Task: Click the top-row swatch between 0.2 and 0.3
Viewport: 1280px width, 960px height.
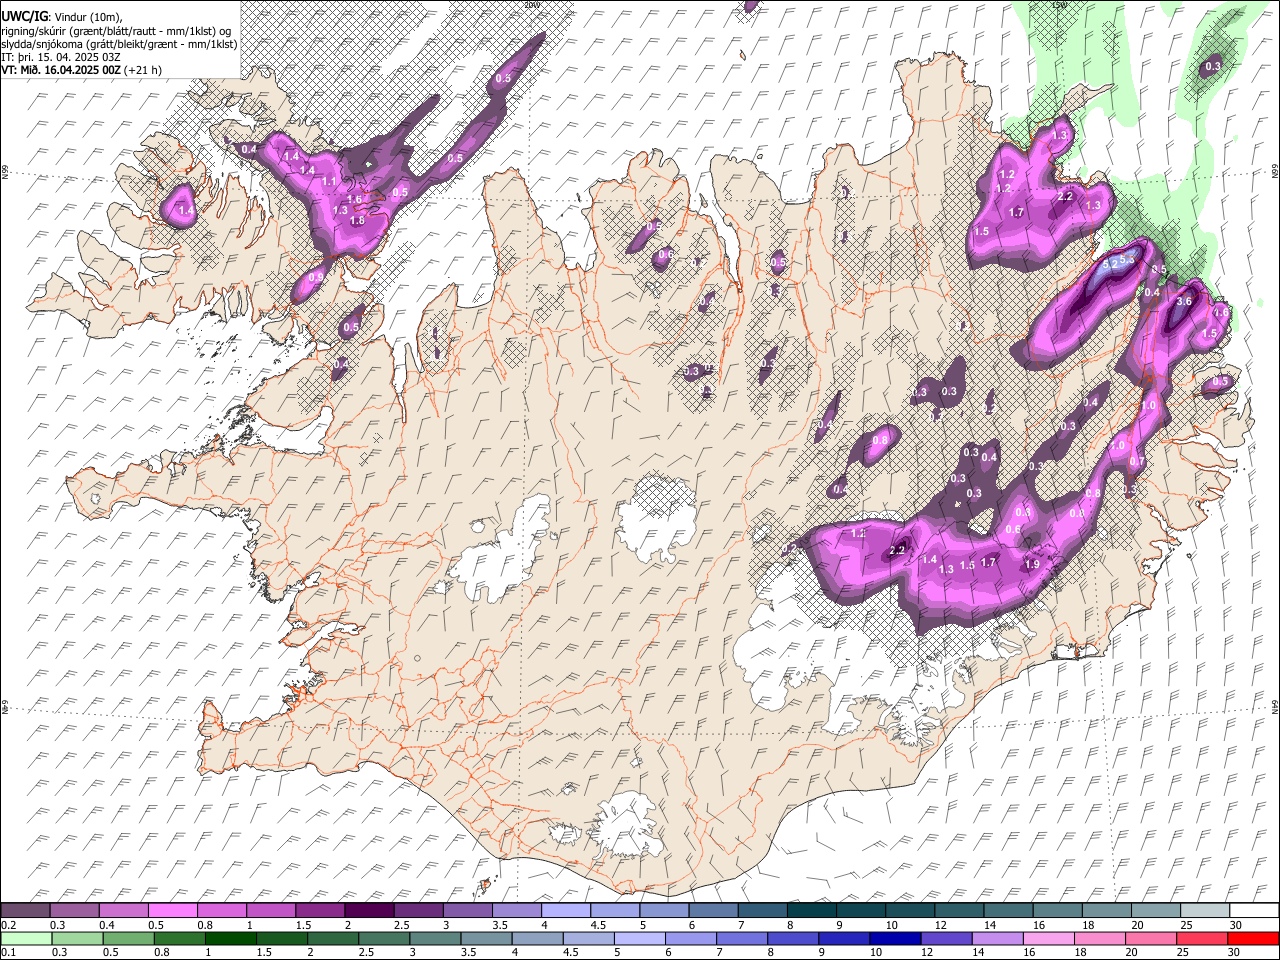Action: (25, 911)
